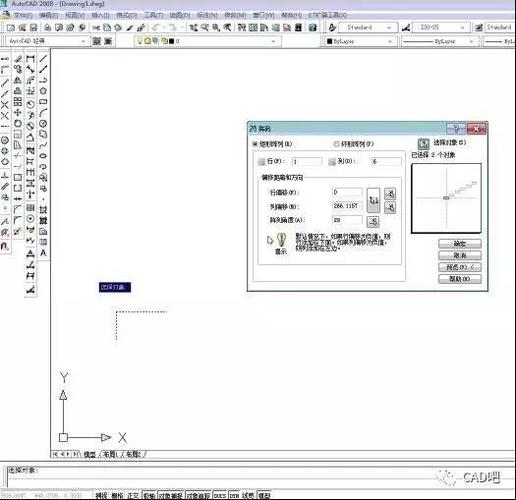Click the Select Objects icon in Array dialog
This screenshot has height=500, width=516.
pyautogui.click(x=423, y=144)
